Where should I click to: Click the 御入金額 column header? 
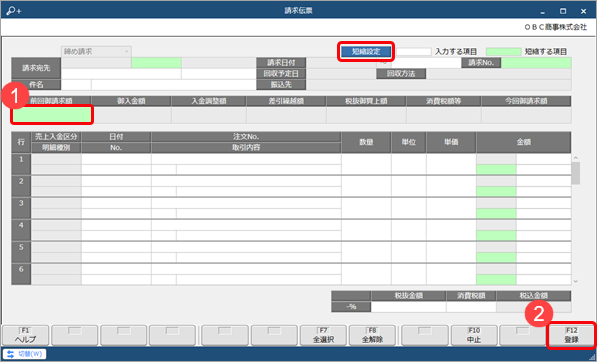[131, 101]
